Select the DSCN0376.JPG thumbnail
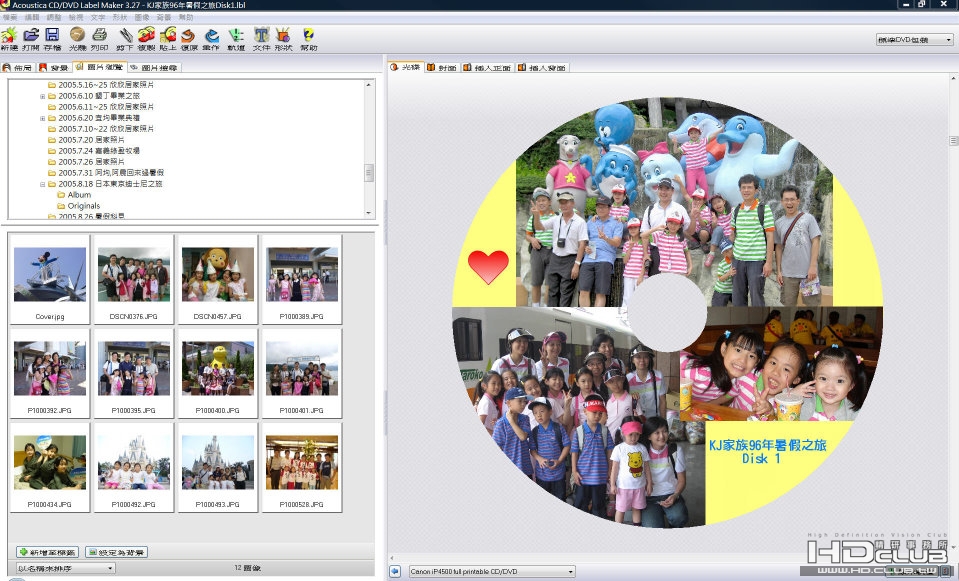This screenshot has width=959, height=581. (x=133, y=279)
